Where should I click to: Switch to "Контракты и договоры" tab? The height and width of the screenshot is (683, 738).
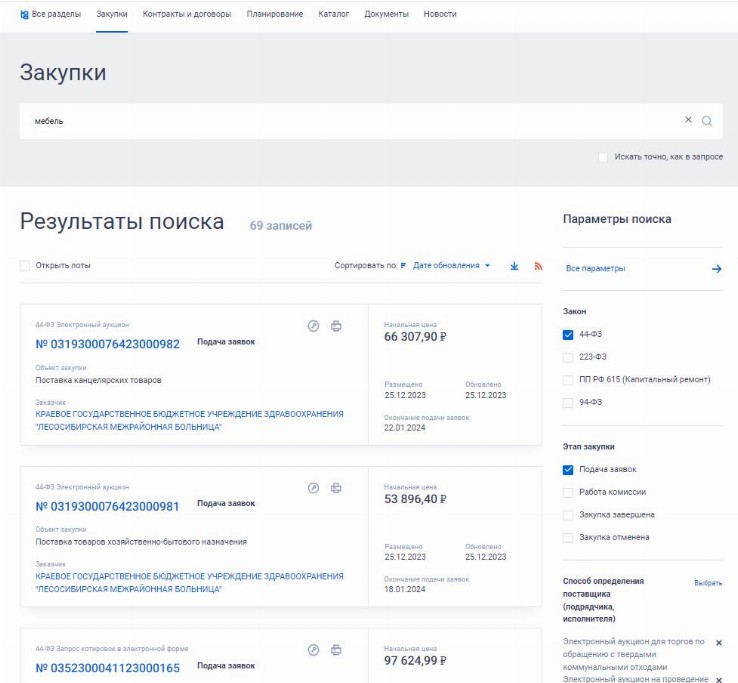pos(187,14)
